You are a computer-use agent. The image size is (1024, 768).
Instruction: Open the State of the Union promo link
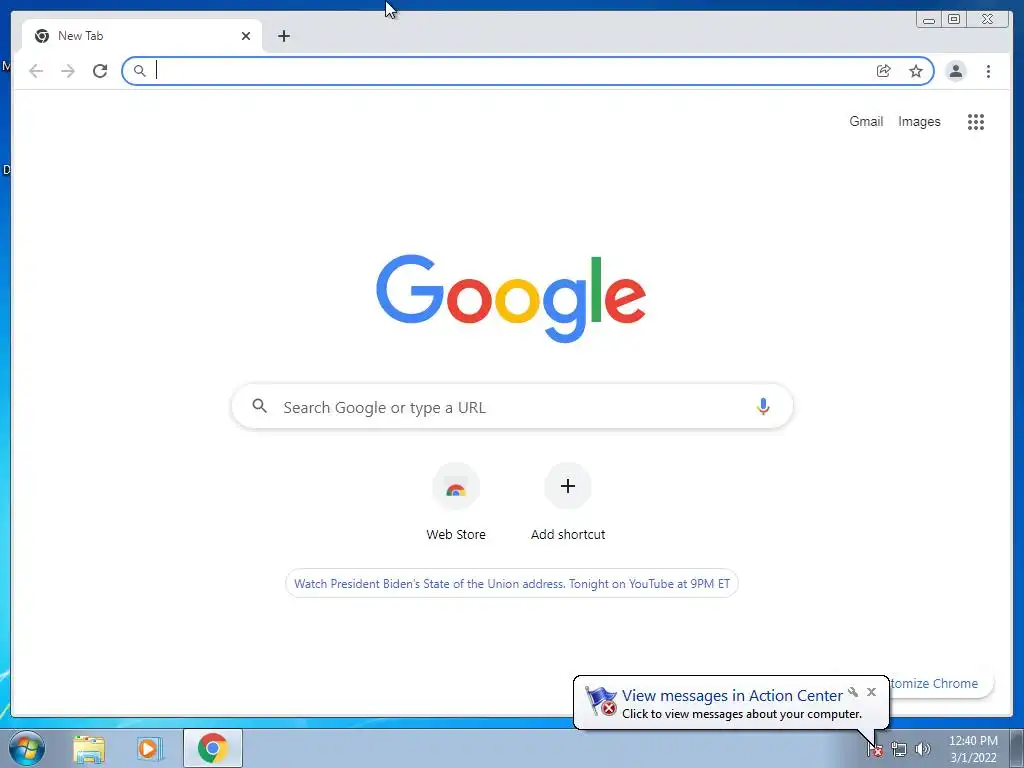coord(512,584)
